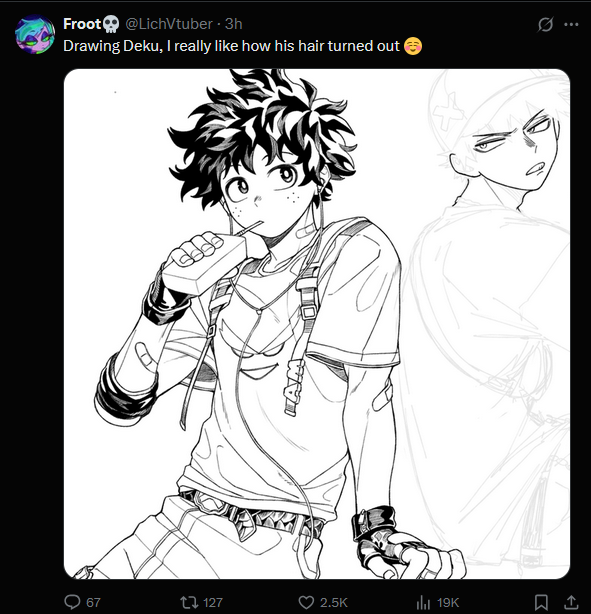Open the Deku drawing image

[316, 324]
